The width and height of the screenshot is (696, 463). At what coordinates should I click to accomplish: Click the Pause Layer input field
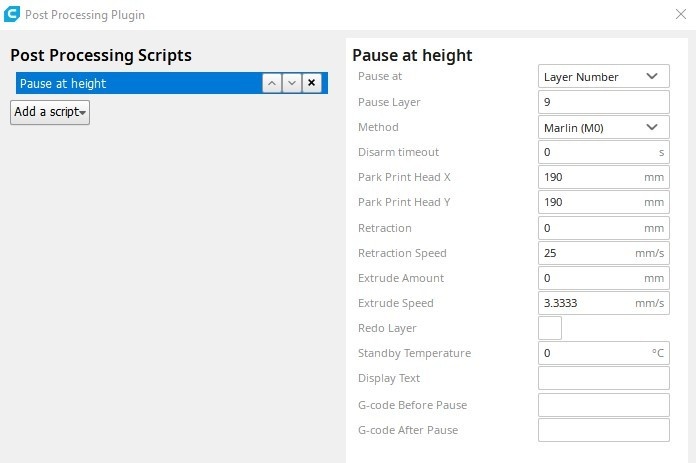tap(603, 102)
